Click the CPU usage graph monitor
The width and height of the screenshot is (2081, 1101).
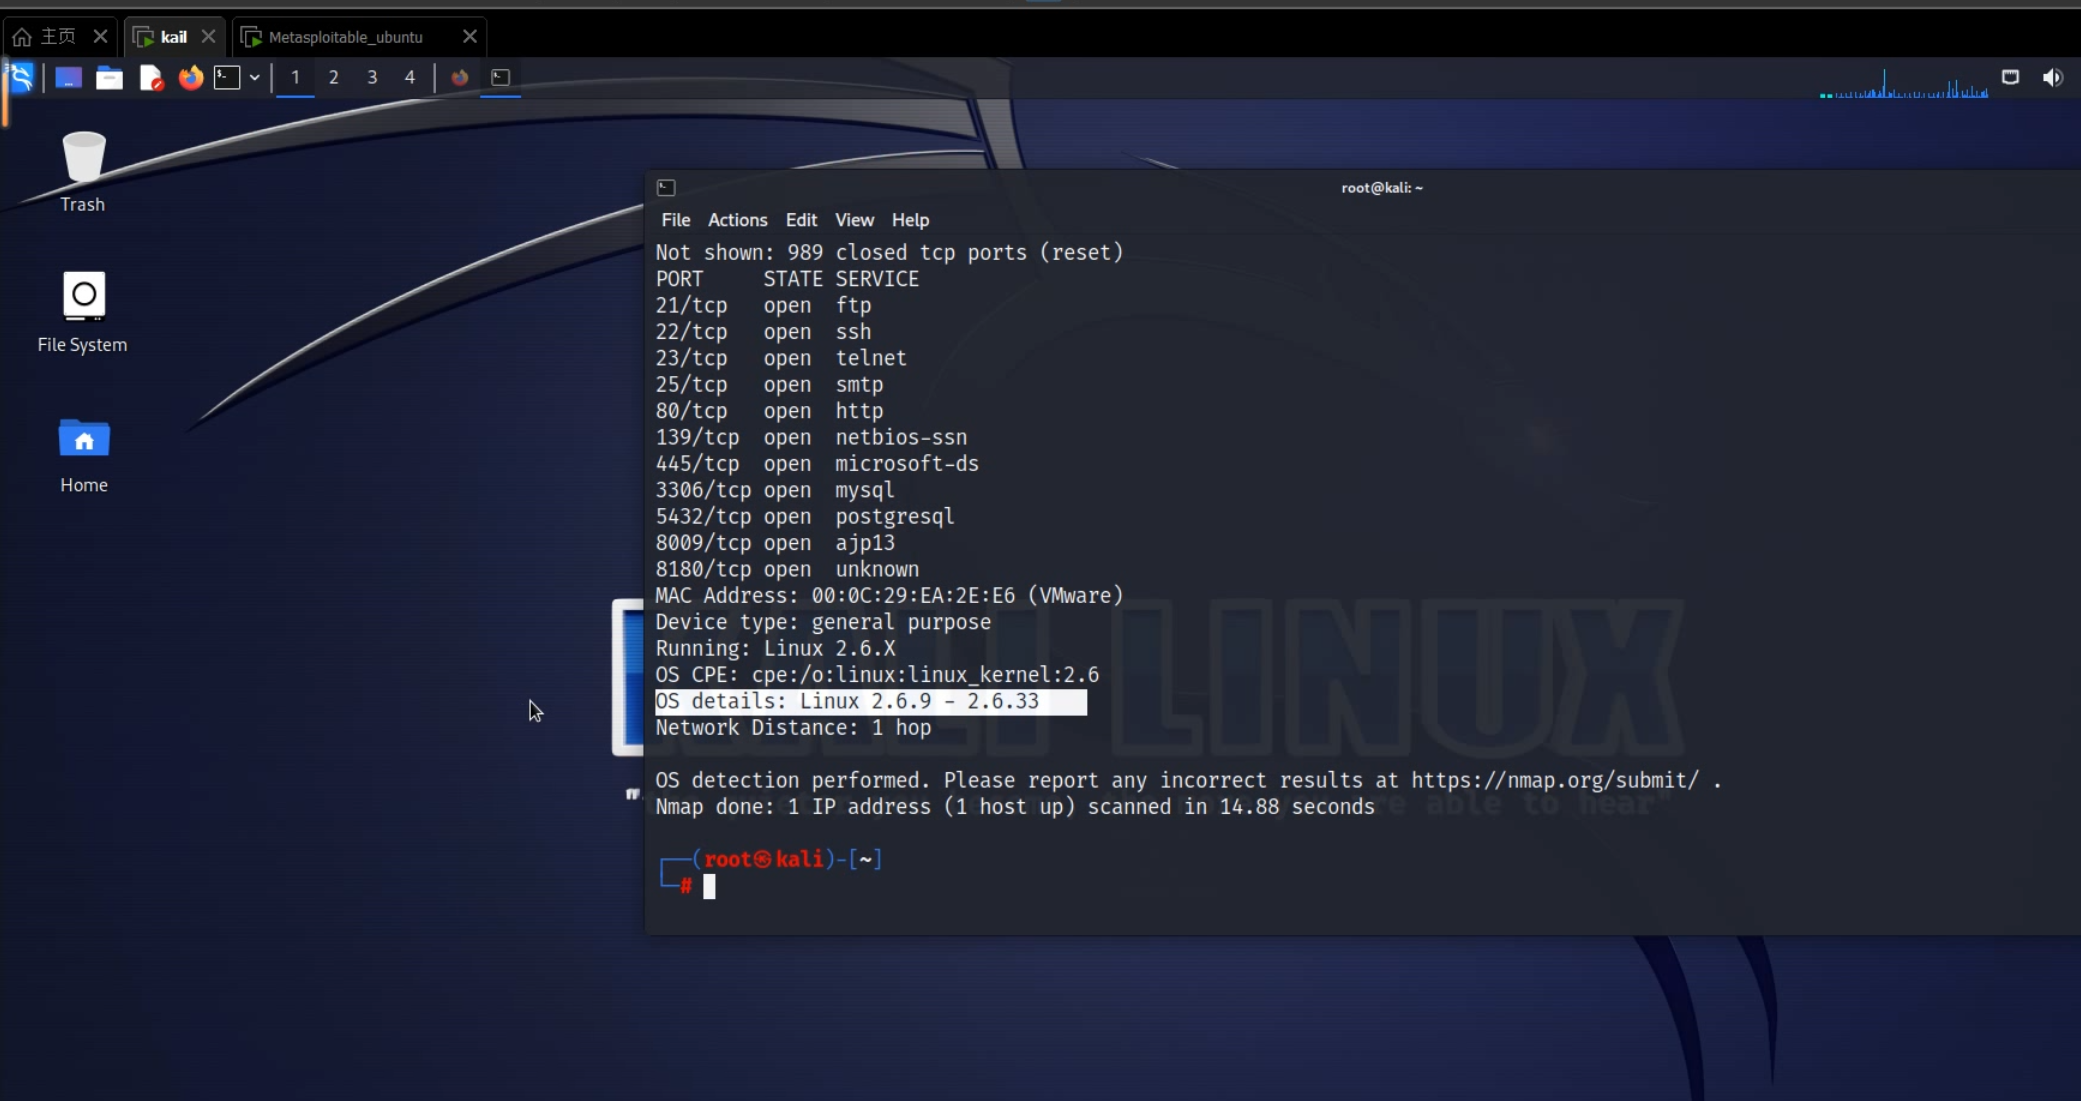pos(1904,84)
